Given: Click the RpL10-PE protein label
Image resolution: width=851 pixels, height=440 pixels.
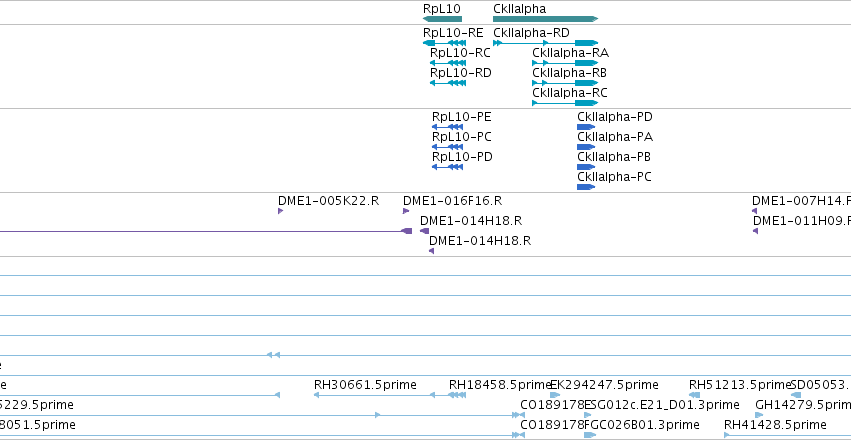Looking at the screenshot, I should (x=461, y=117).
